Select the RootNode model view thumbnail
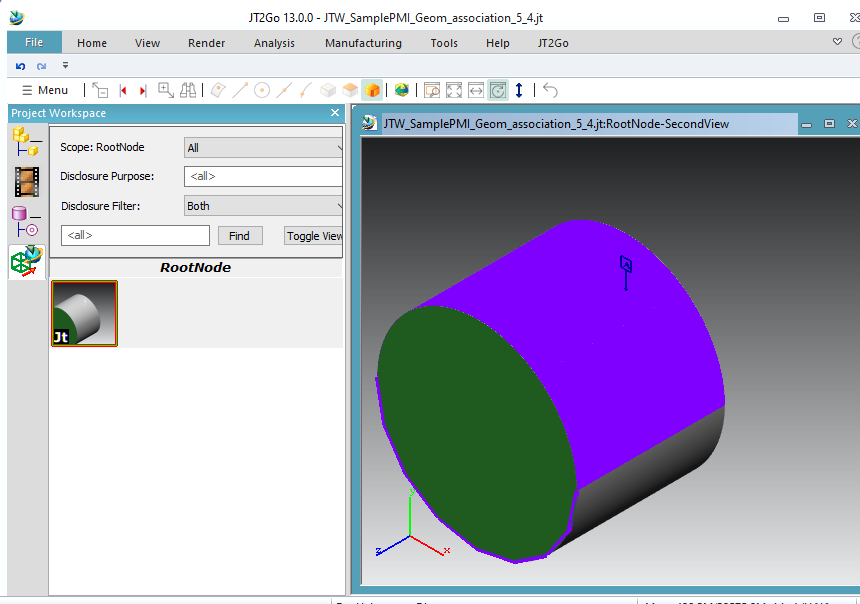 [84, 313]
